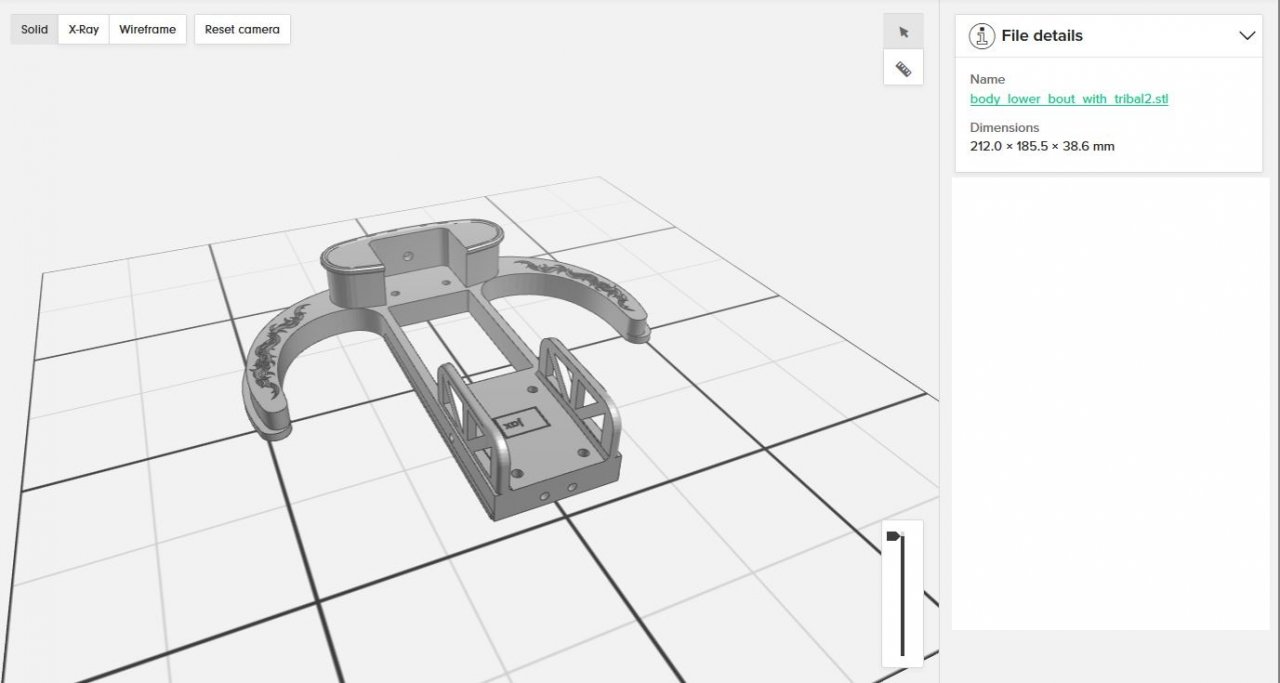Collapse the File details panel
Image resolution: width=1280 pixels, height=683 pixels.
[x=1247, y=35]
